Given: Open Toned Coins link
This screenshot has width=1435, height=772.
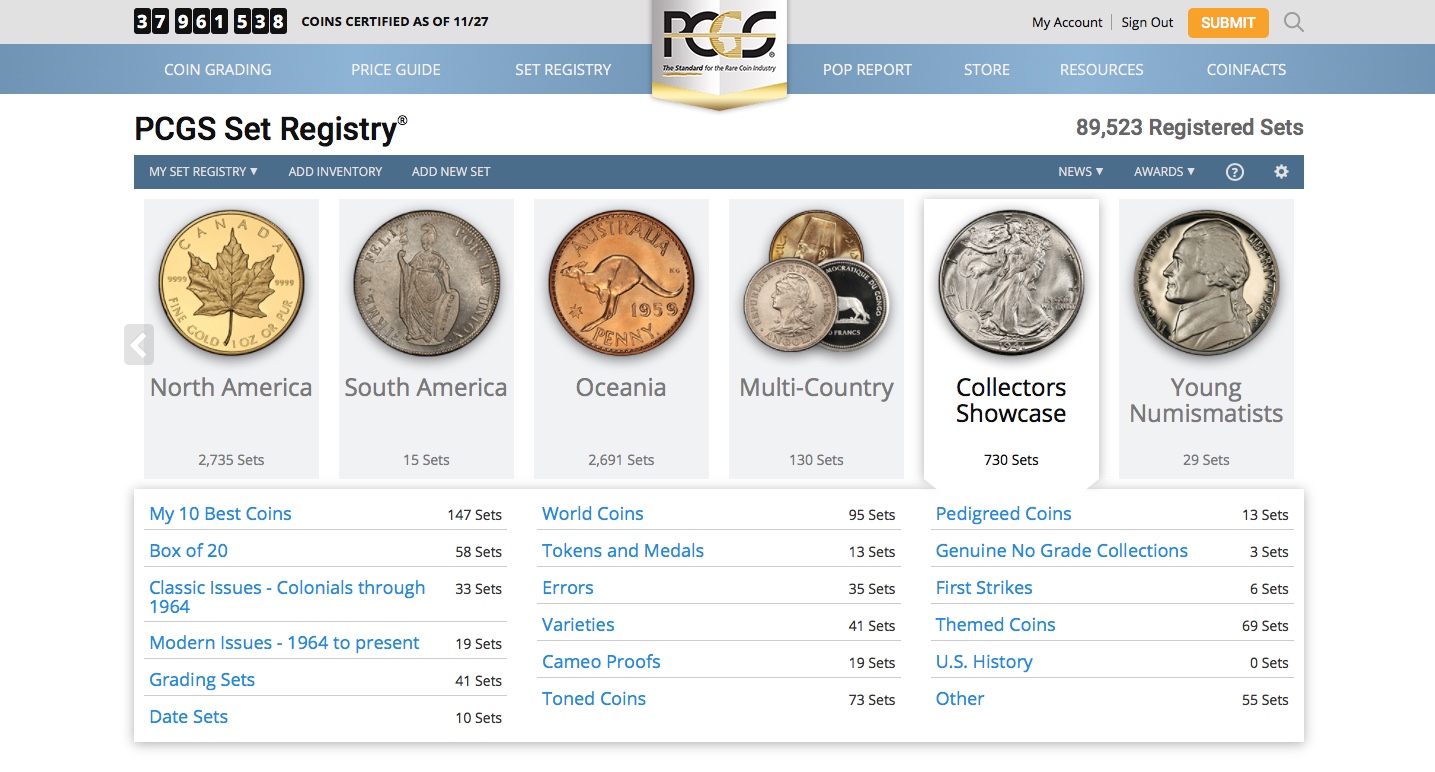Looking at the screenshot, I should pos(594,699).
